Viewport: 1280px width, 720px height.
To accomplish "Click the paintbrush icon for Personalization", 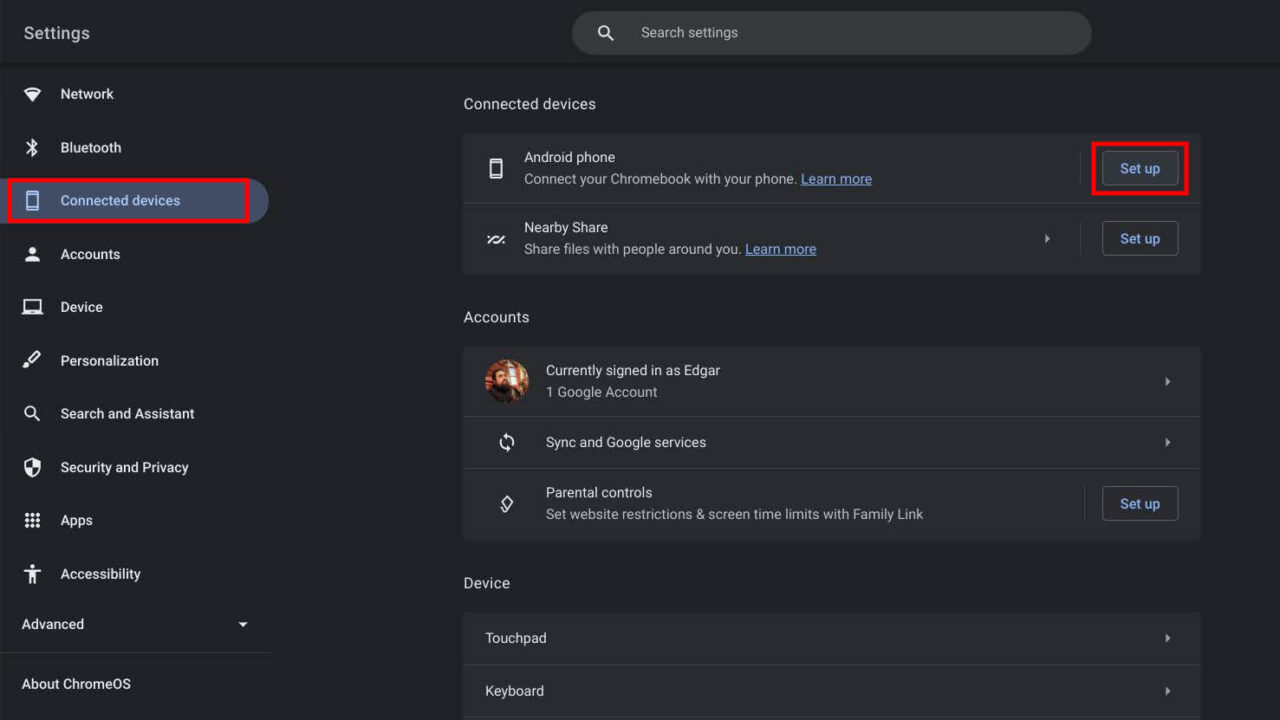I will [32, 360].
